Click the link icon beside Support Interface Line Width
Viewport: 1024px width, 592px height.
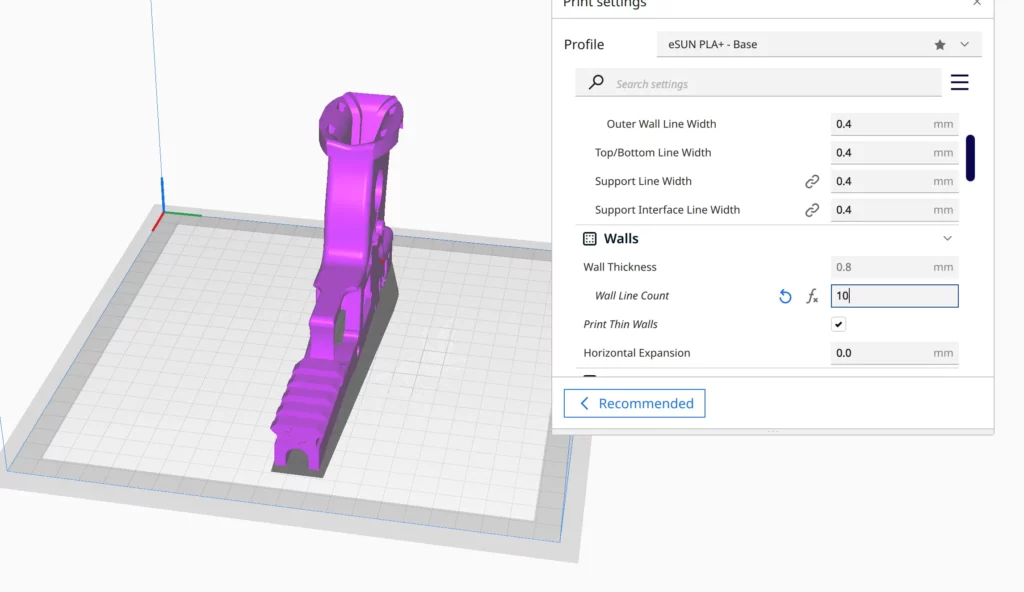point(812,210)
